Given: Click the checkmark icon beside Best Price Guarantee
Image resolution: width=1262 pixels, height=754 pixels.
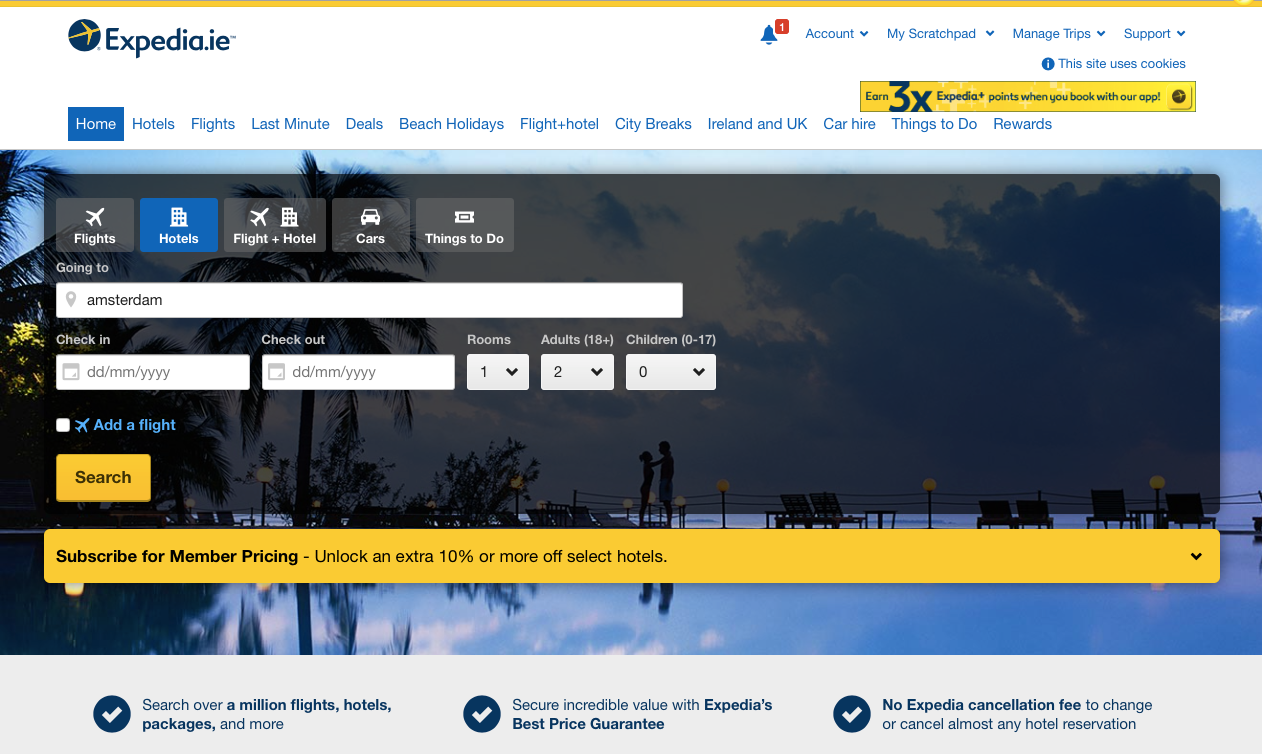Looking at the screenshot, I should (482, 714).
